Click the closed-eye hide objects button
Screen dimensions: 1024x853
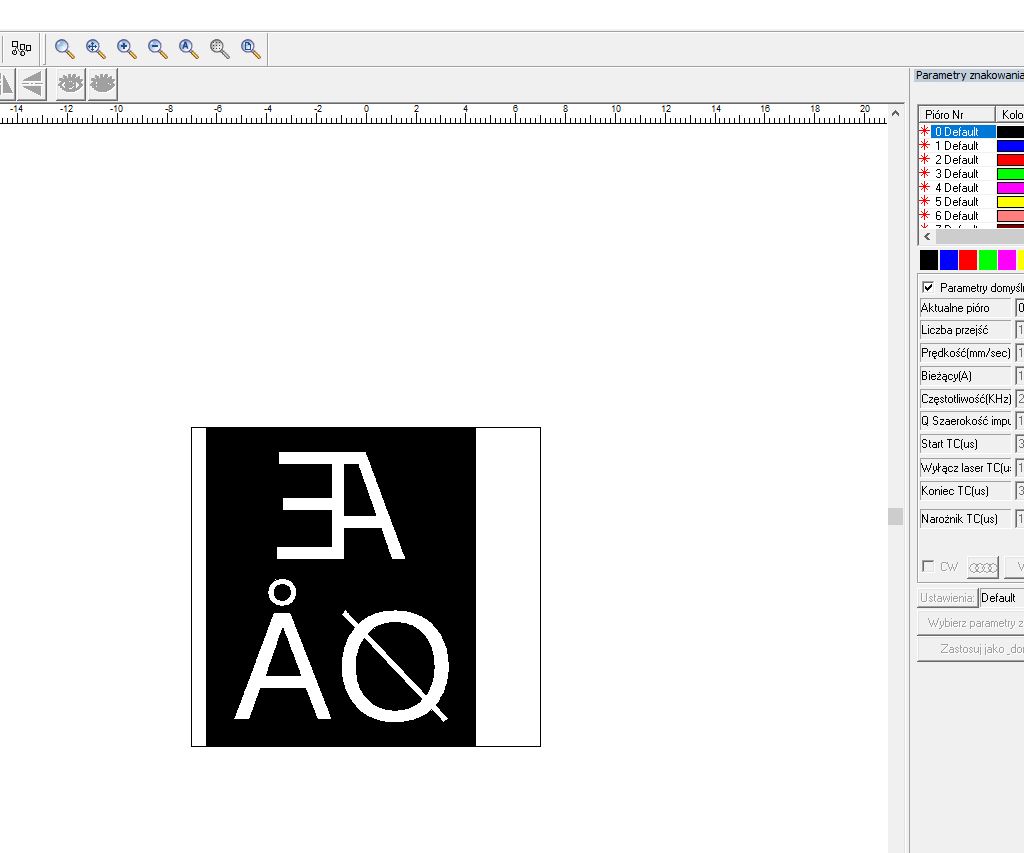click(103, 84)
